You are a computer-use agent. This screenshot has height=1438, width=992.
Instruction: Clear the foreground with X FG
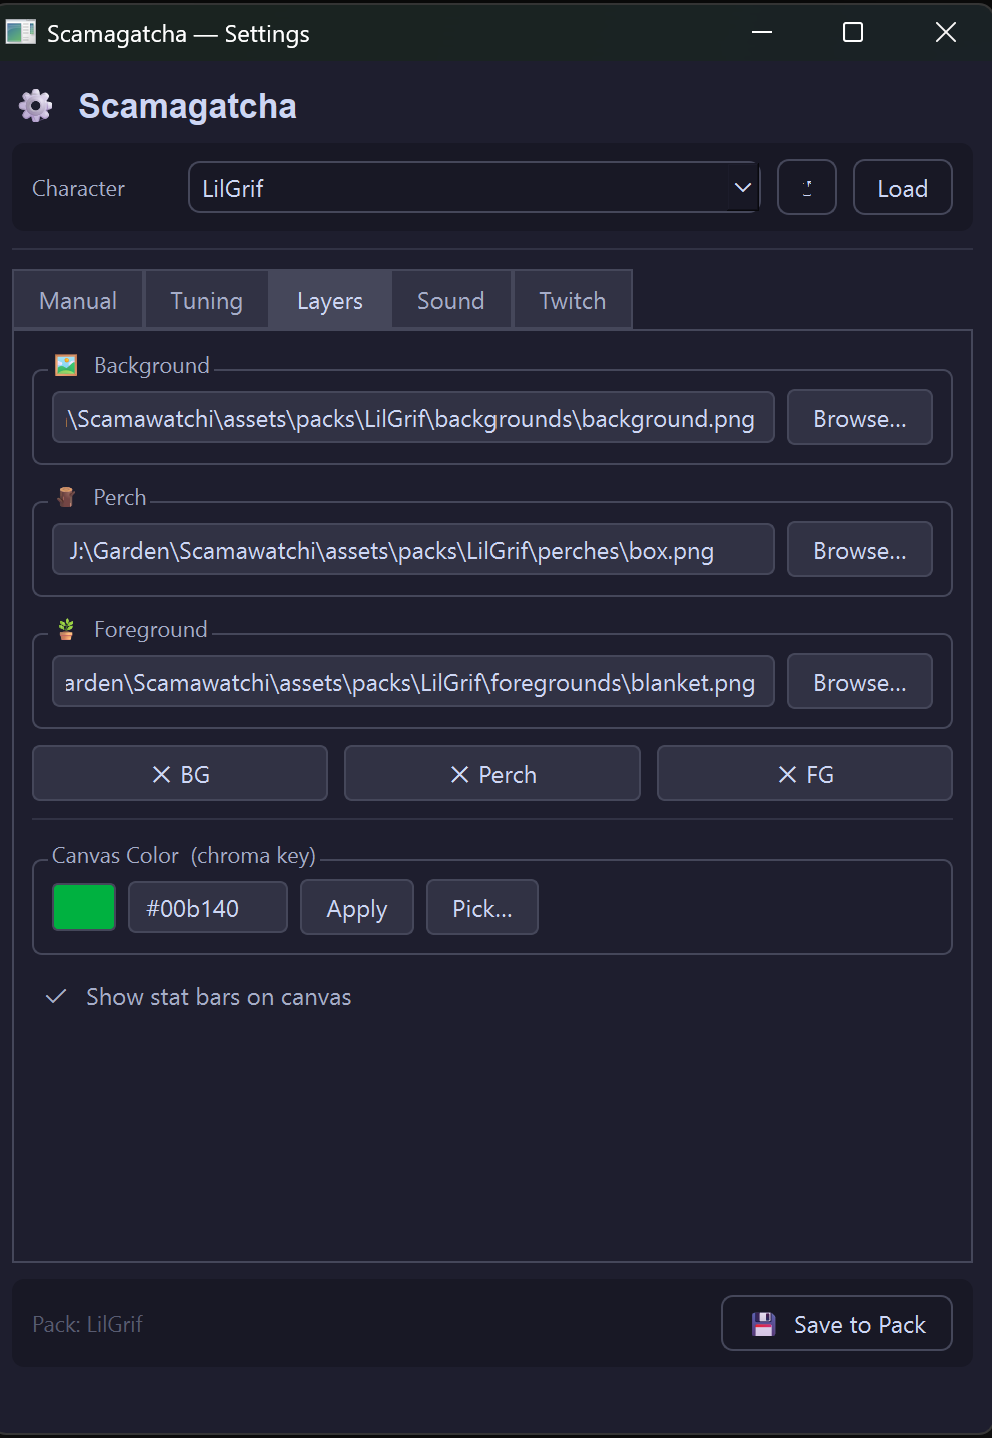pyautogui.click(x=804, y=774)
